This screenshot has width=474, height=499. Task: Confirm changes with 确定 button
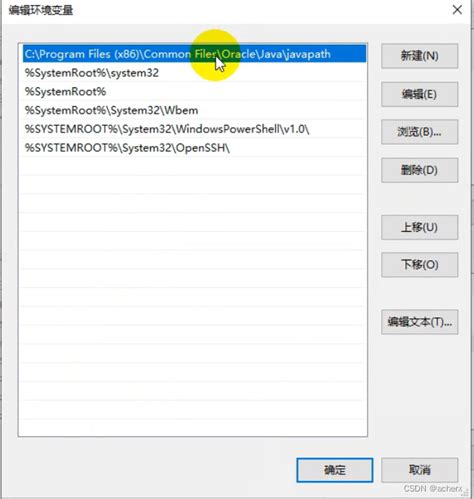coord(335,470)
